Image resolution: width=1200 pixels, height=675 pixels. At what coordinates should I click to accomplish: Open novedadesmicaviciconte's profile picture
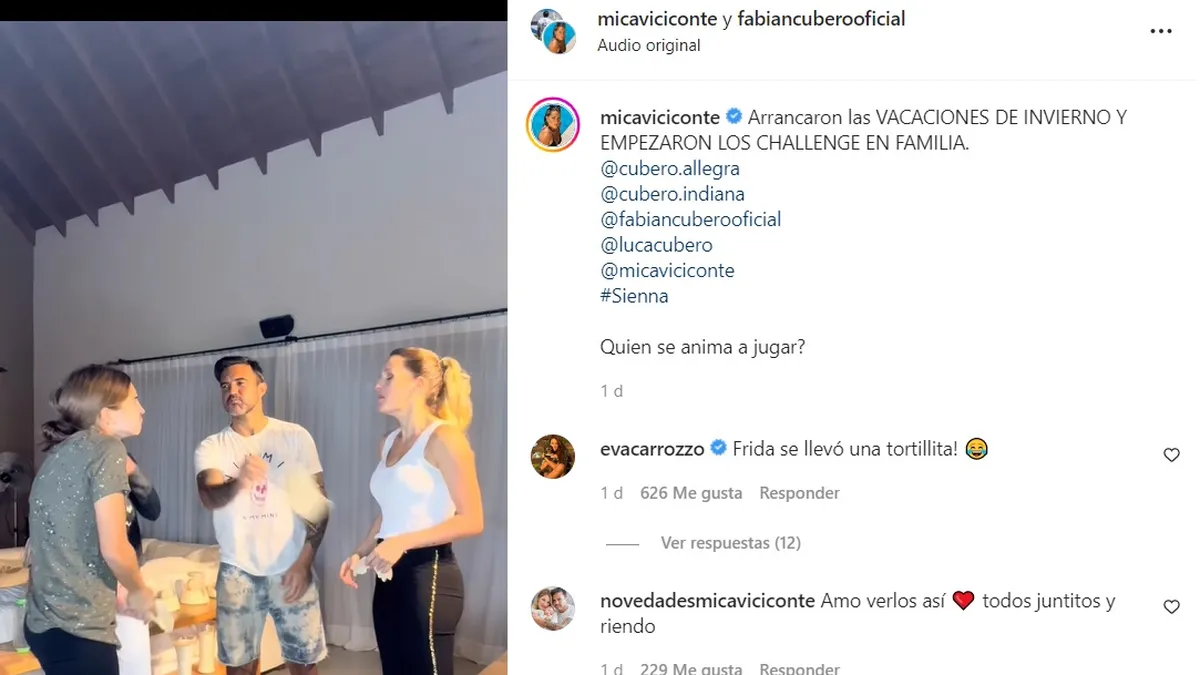[552, 609]
